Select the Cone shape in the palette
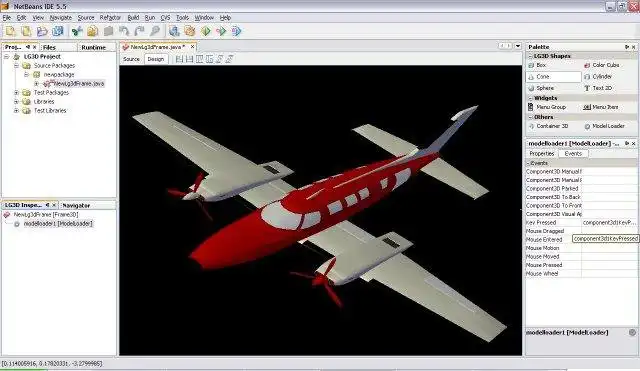The height and width of the screenshot is (371, 640). click(x=554, y=77)
